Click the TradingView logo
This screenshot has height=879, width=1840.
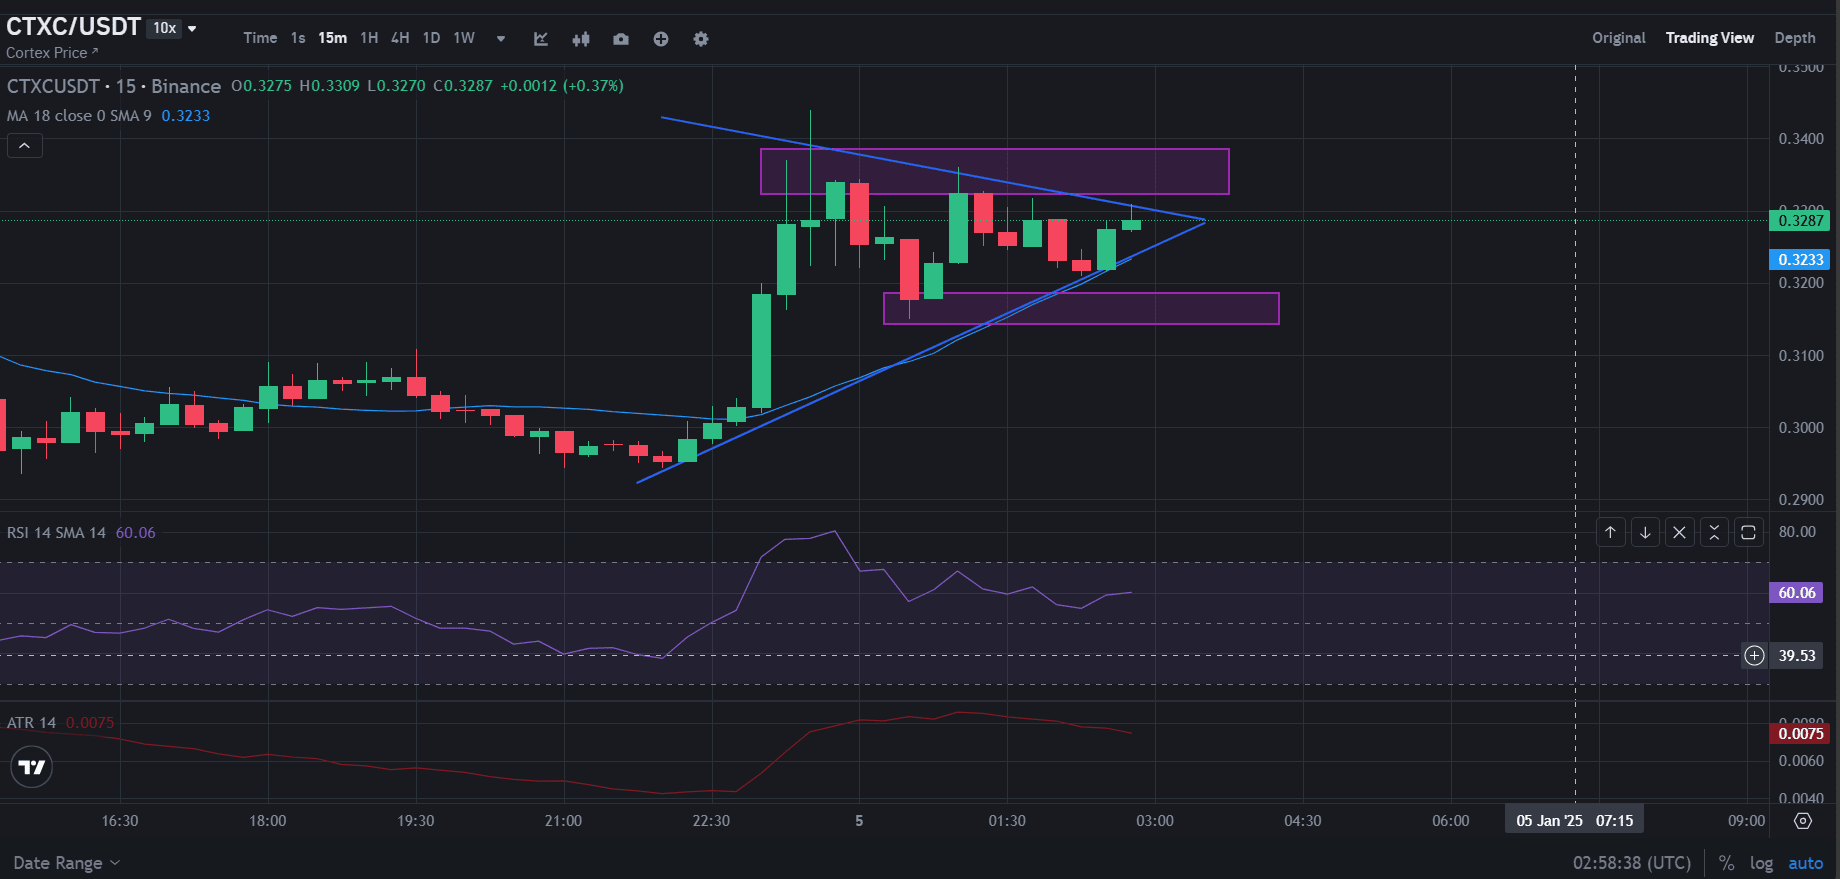click(x=32, y=767)
